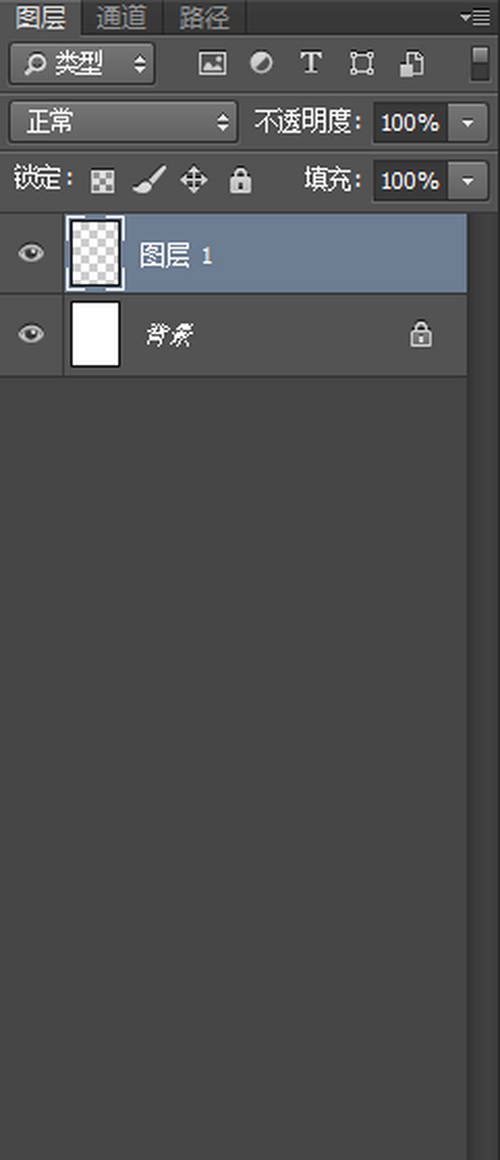Open the 类型 filter type dropdown
The height and width of the screenshot is (1160, 500).
(82, 64)
